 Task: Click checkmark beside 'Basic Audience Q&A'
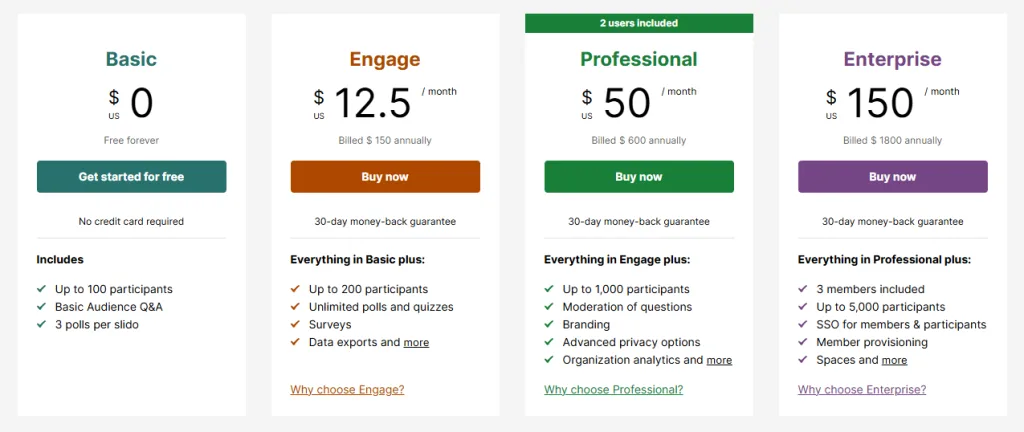point(42,307)
